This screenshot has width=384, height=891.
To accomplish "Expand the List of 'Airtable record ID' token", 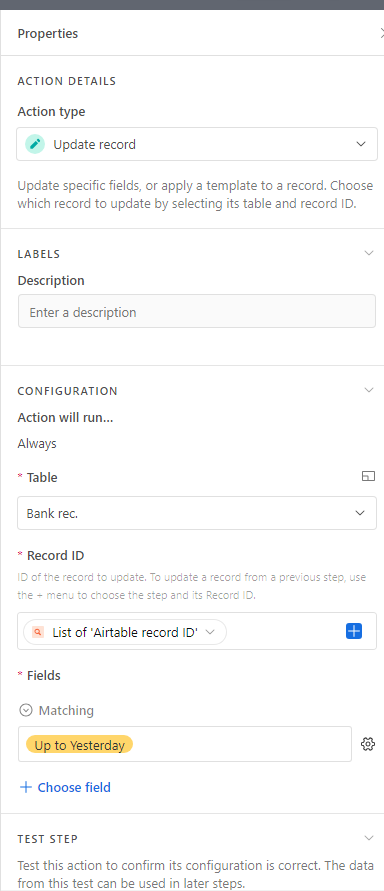I will tap(210, 632).
